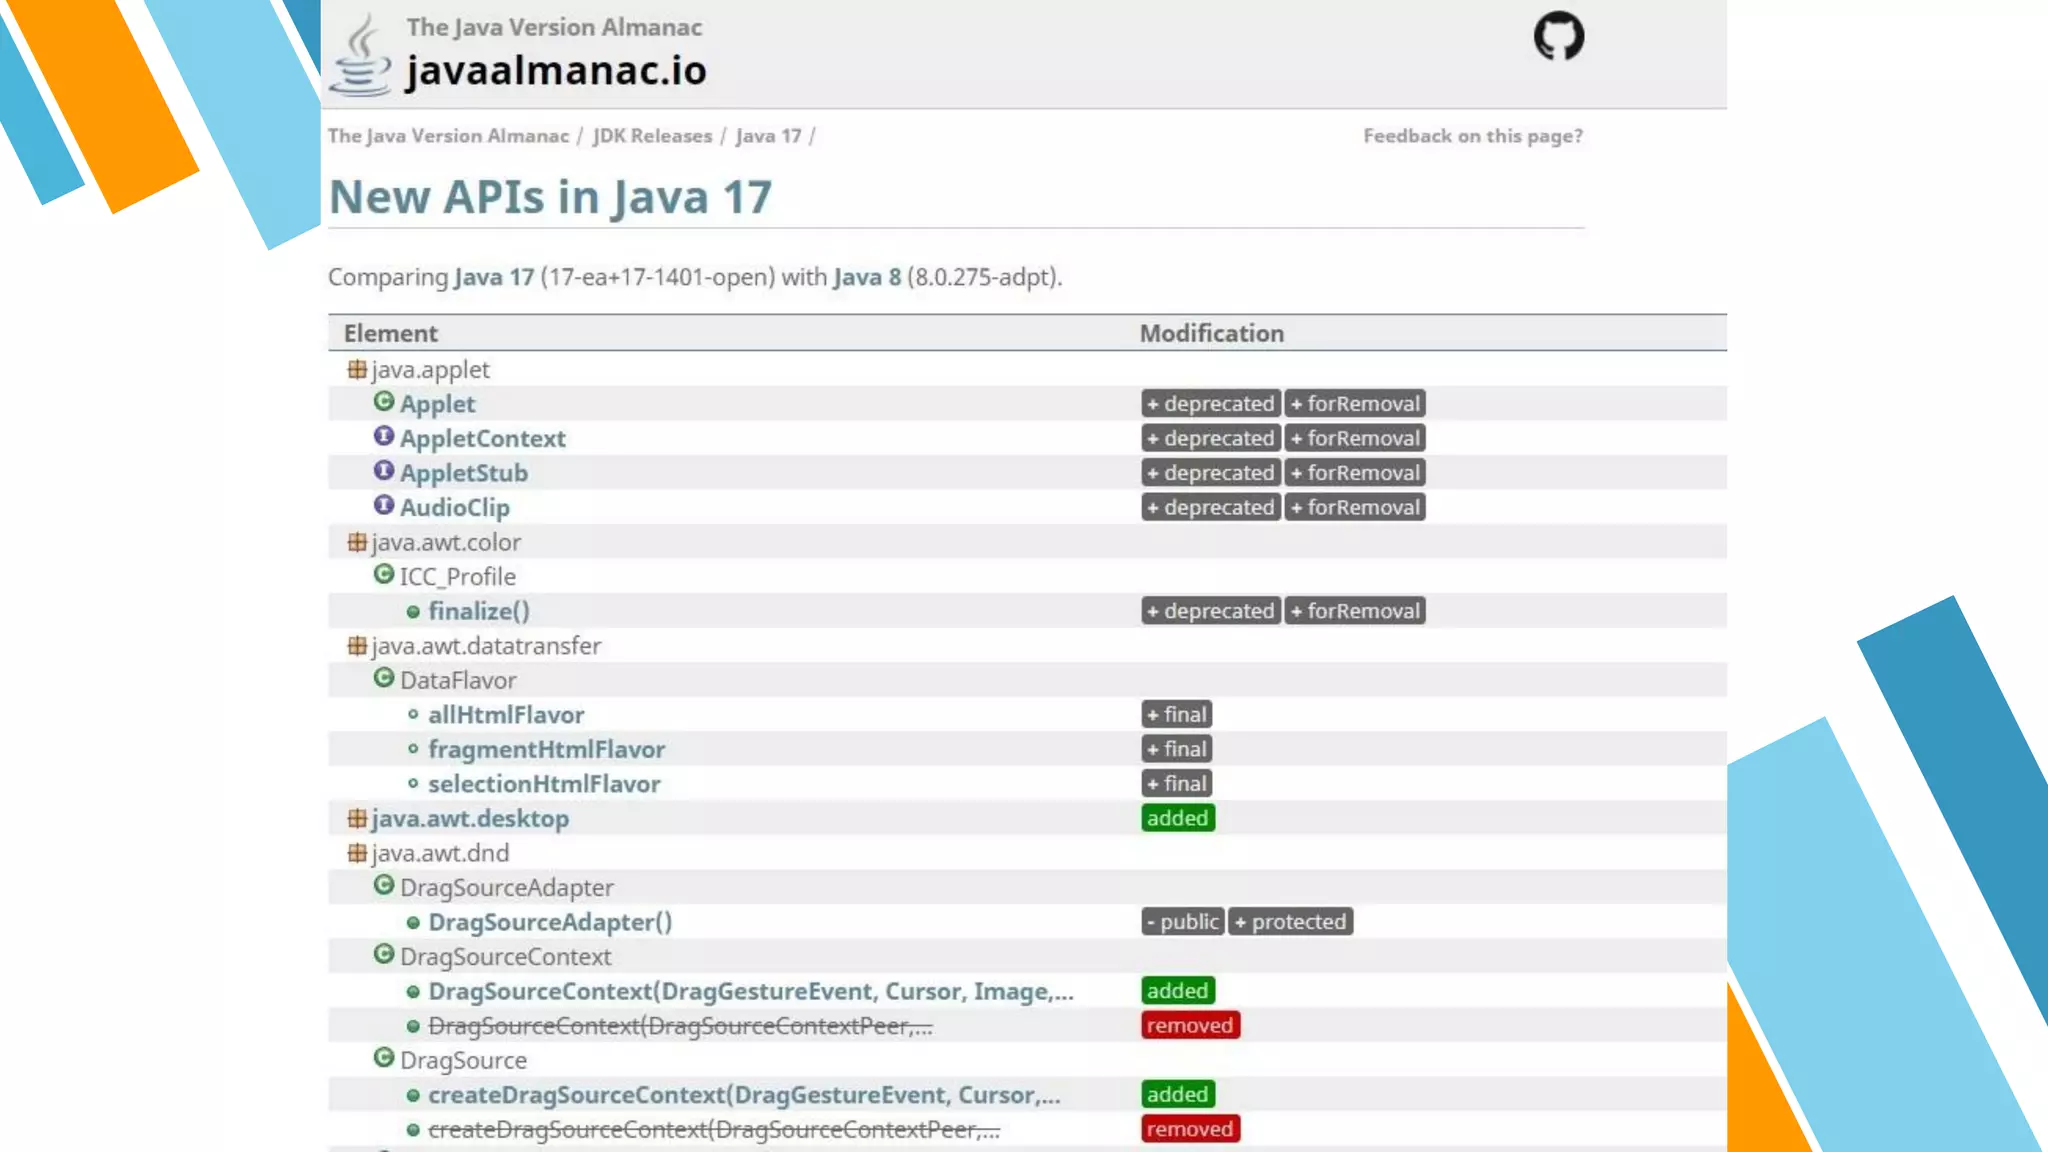Open the GitHub octocat icon

[1558, 36]
